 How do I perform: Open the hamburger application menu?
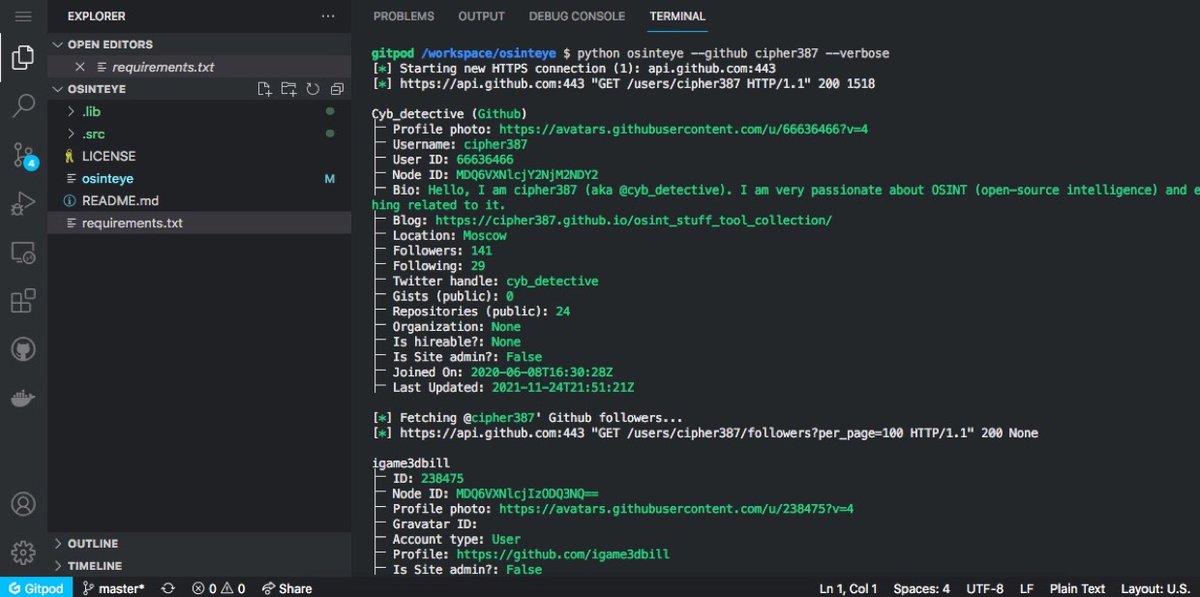22,17
